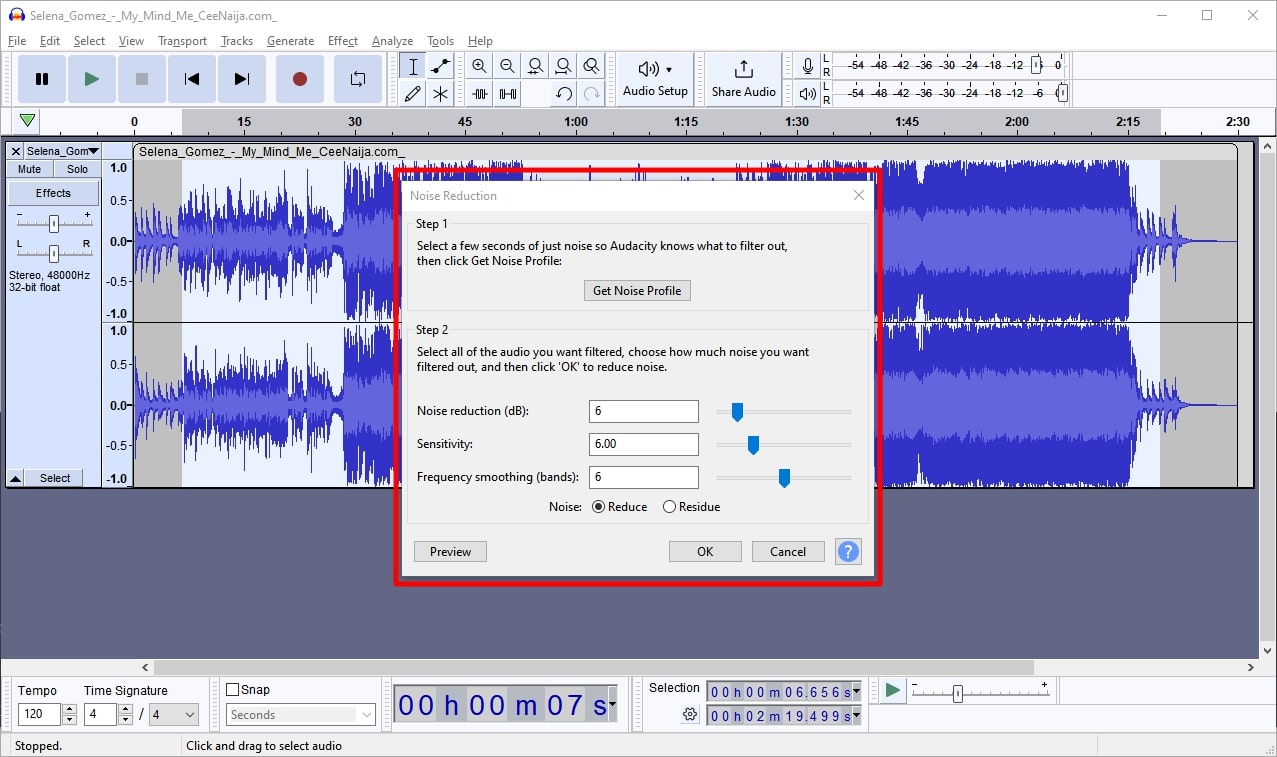Click the track Effects button
1277x757 pixels.
coord(54,193)
